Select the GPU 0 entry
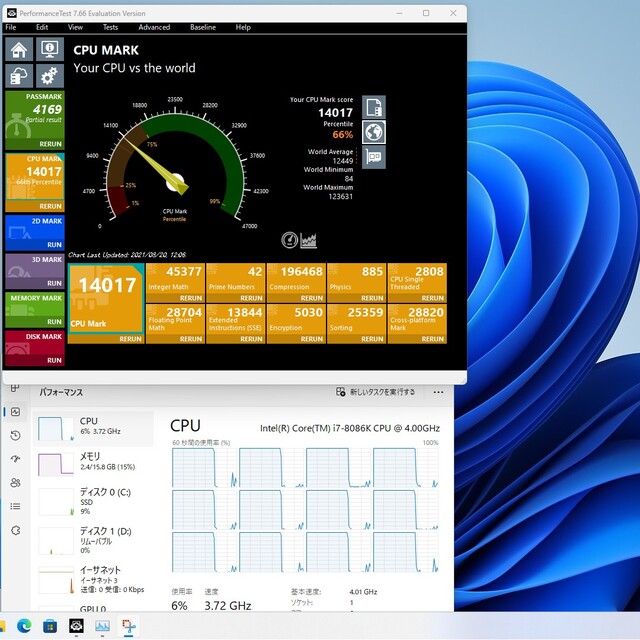Image resolution: width=640 pixels, height=640 pixels. (x=93, y=607)
